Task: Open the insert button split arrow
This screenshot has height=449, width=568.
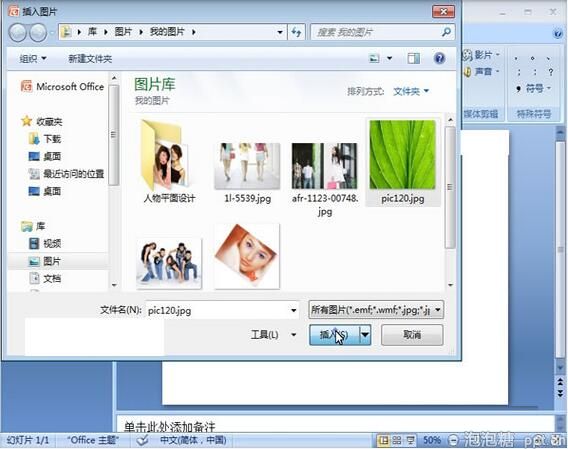Action: click(x=365, y=334)
